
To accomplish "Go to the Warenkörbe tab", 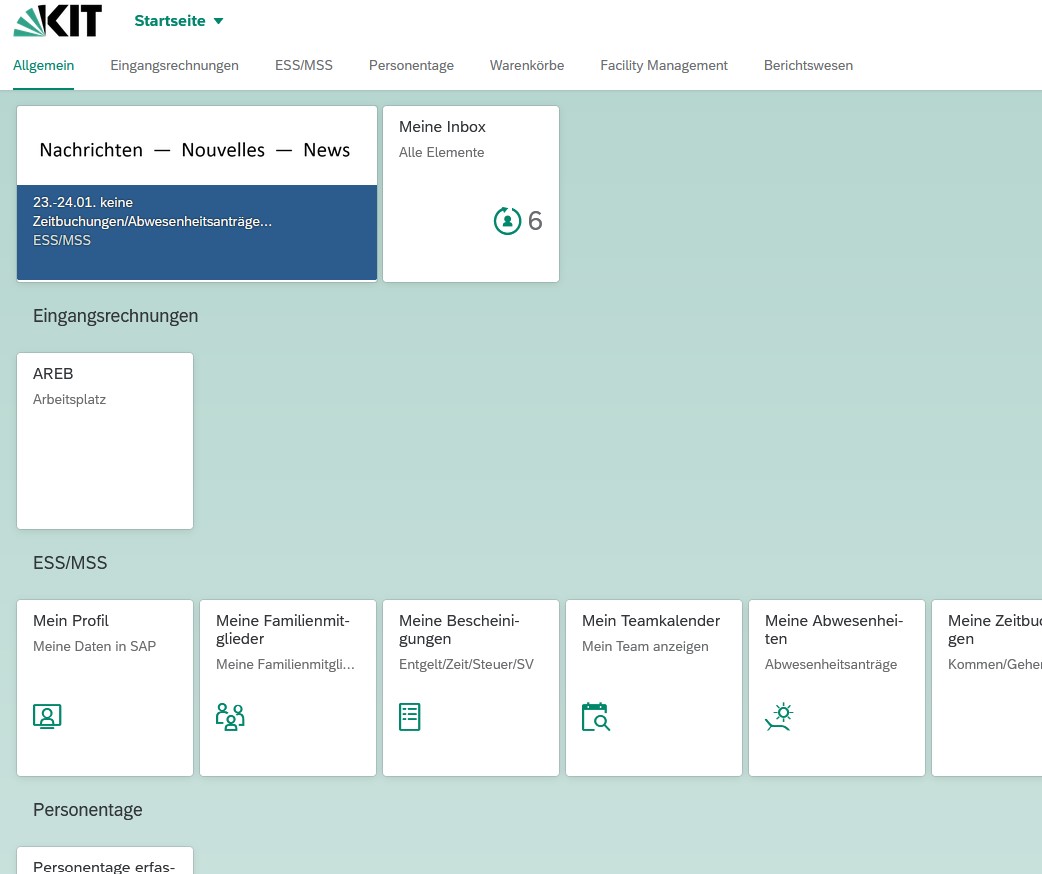I will click(x=527, y=66).
